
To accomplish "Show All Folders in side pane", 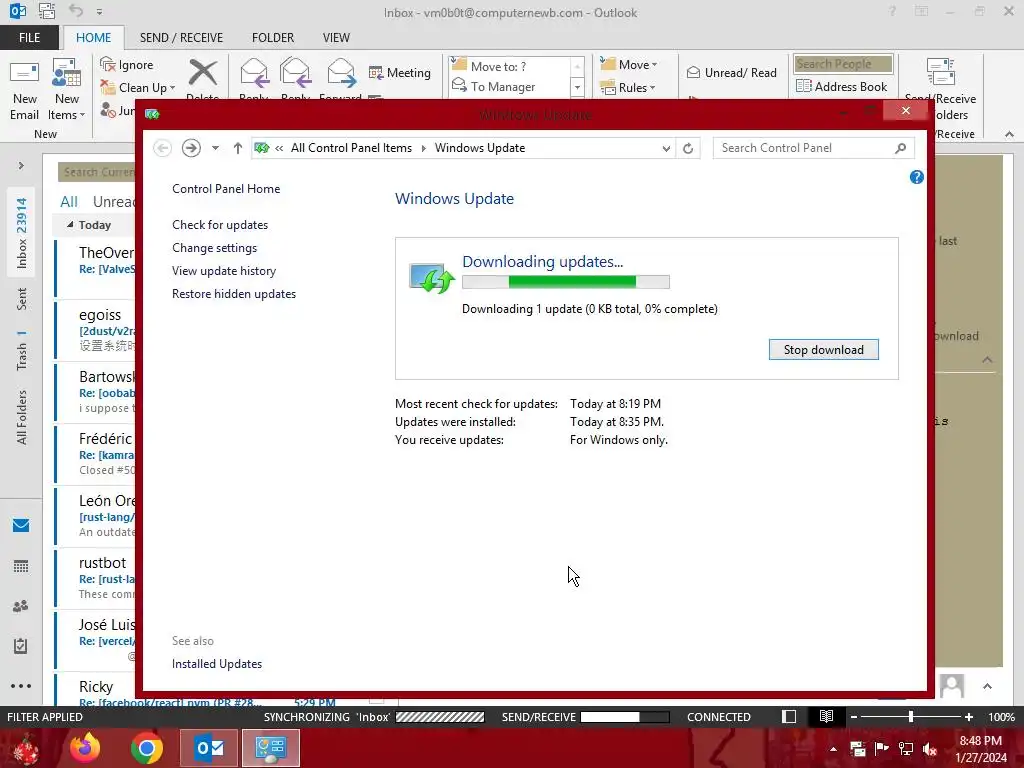I will 22,417.
